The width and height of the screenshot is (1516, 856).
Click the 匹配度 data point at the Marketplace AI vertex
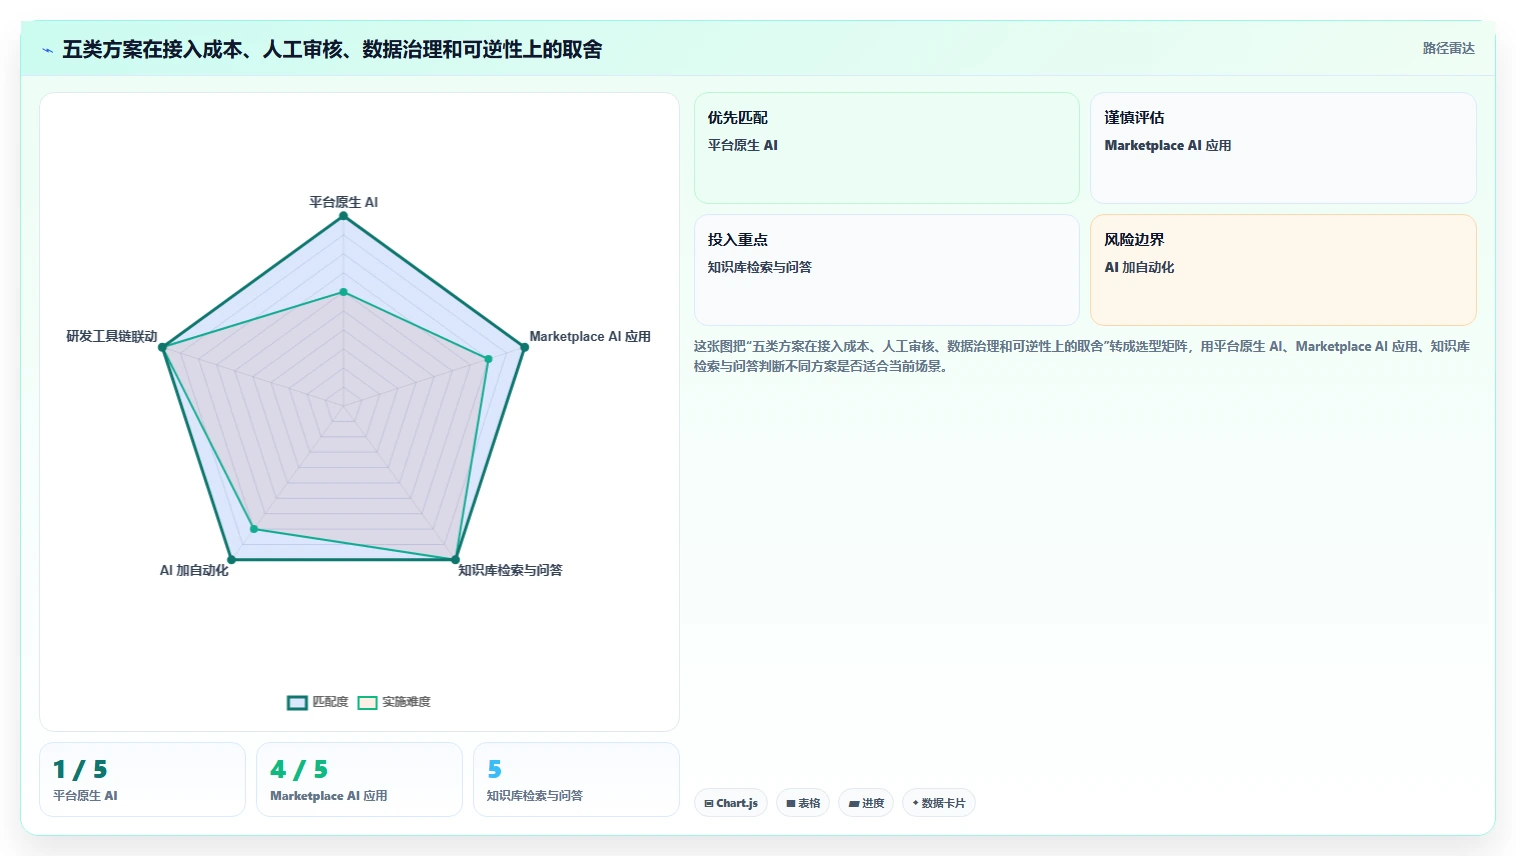(524, 347)
